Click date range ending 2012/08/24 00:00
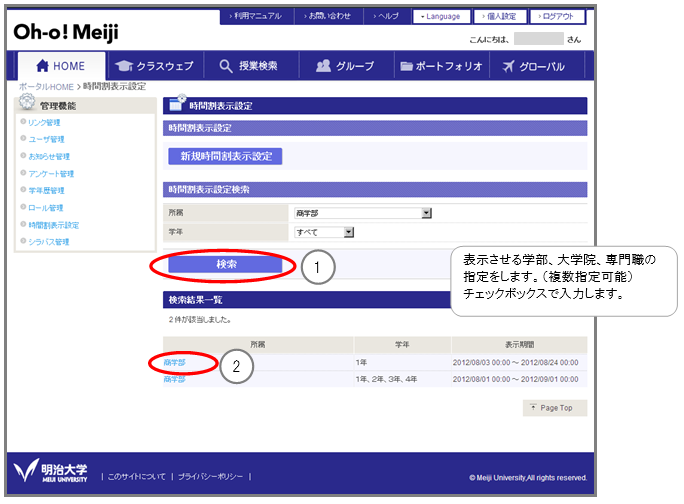The image size is (684, 504). (x=515, y=363)
